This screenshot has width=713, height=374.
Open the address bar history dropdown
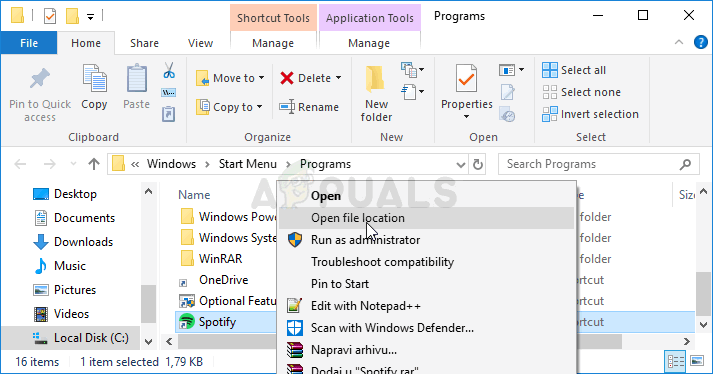(x=460, y=164)
